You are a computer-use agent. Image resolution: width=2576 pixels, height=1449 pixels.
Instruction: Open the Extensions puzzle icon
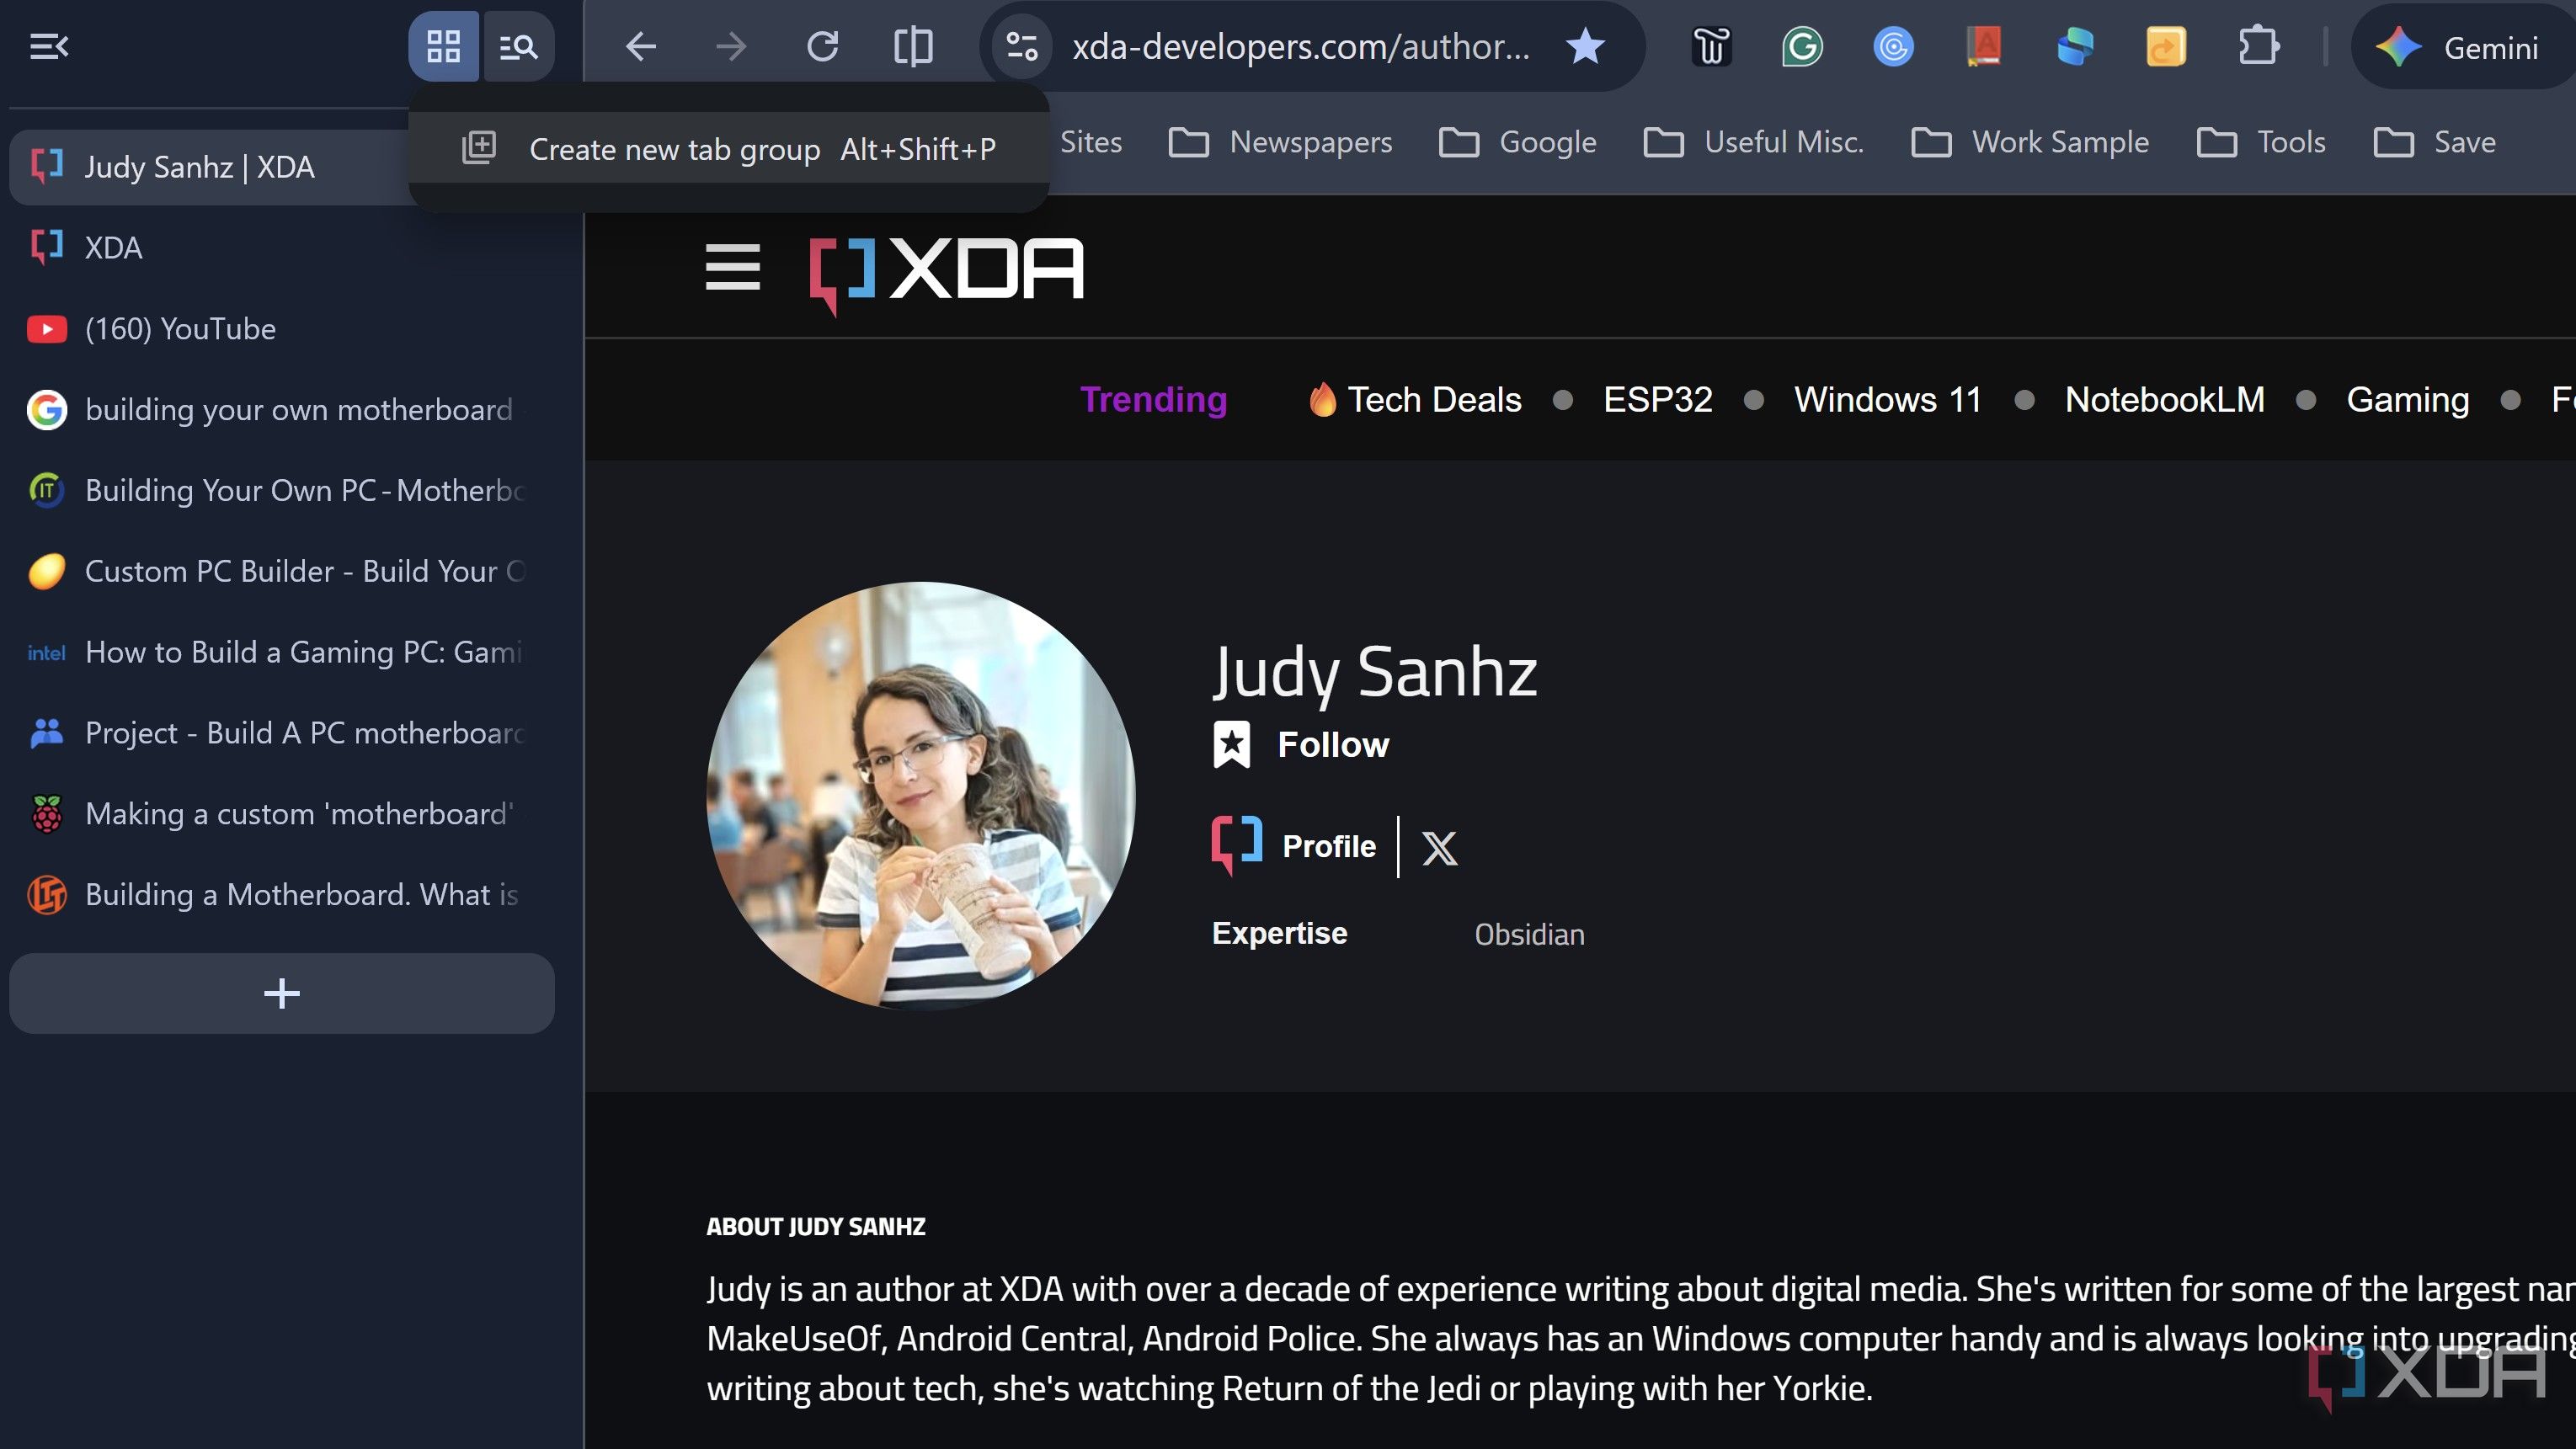point(2258,46)
